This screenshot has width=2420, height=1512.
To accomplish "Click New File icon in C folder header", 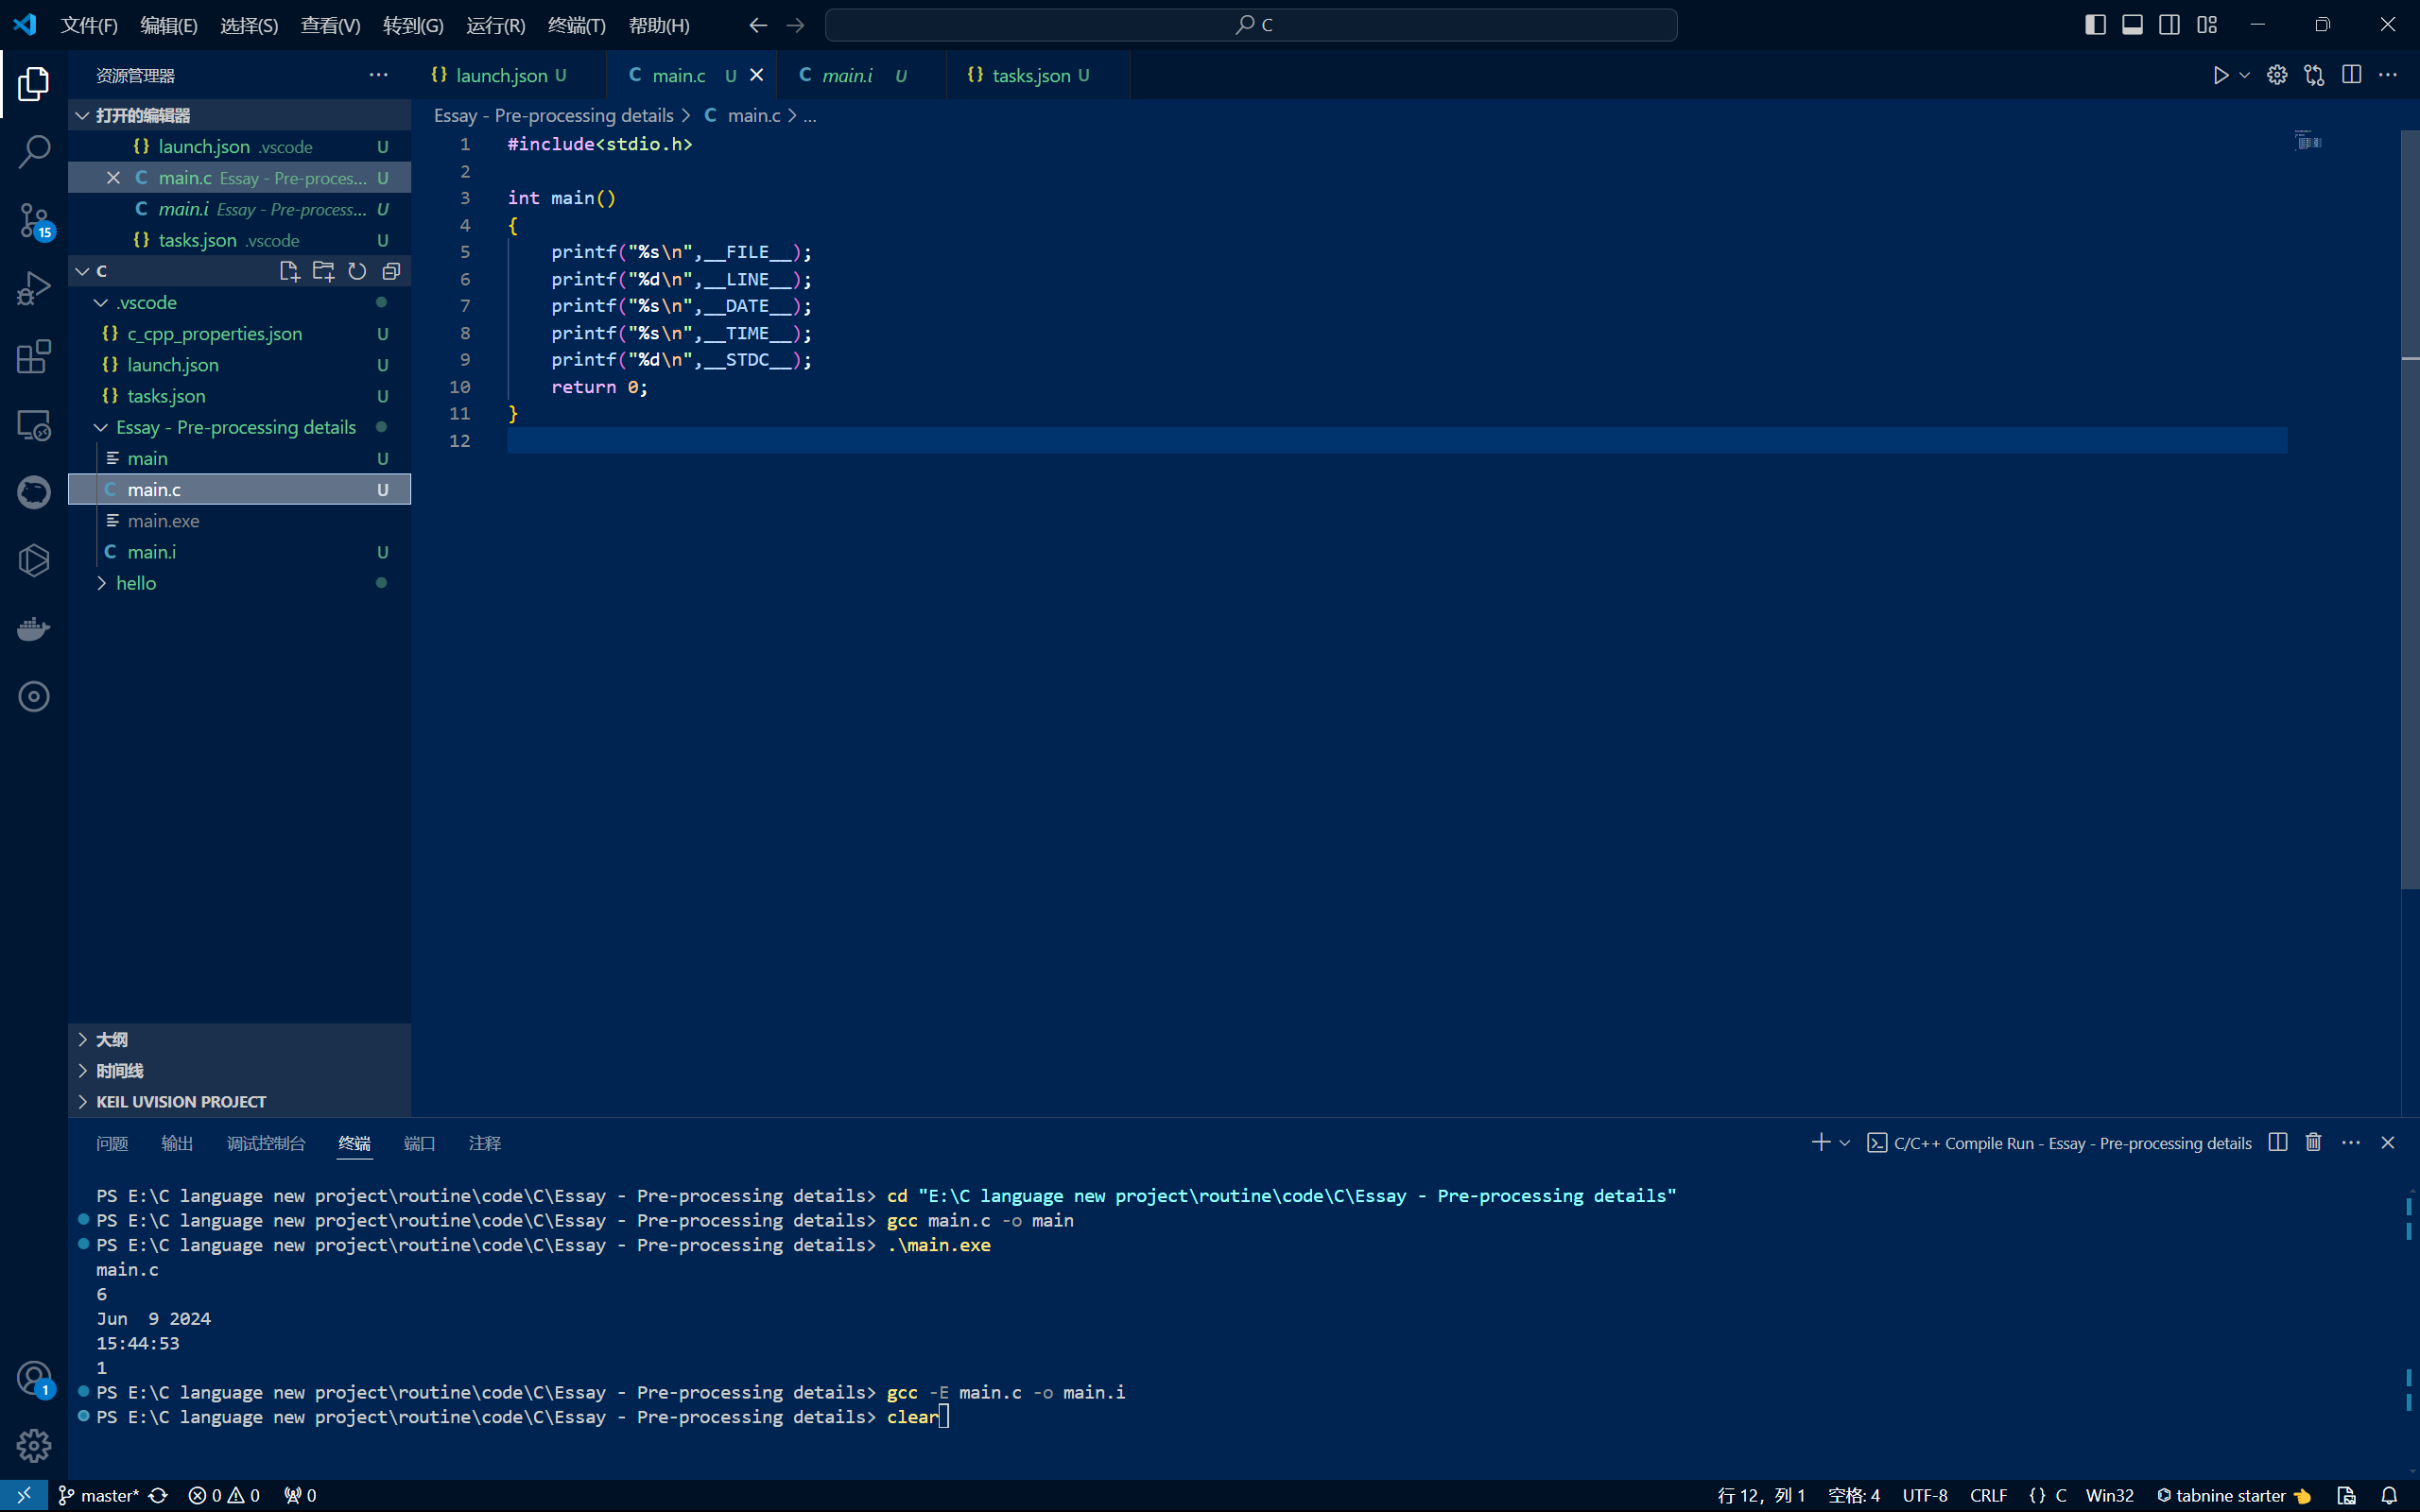I will 289,271.
